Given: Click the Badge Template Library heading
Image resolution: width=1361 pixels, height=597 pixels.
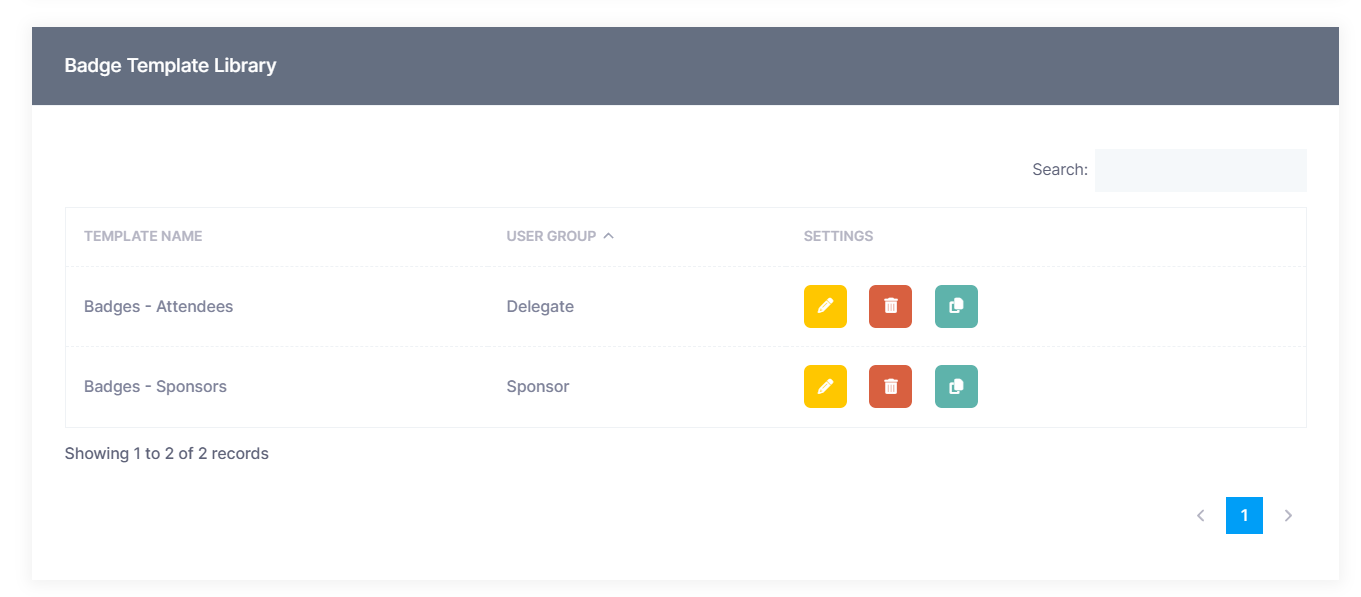Looking at the screenshot, I should [x=170, y=66].
